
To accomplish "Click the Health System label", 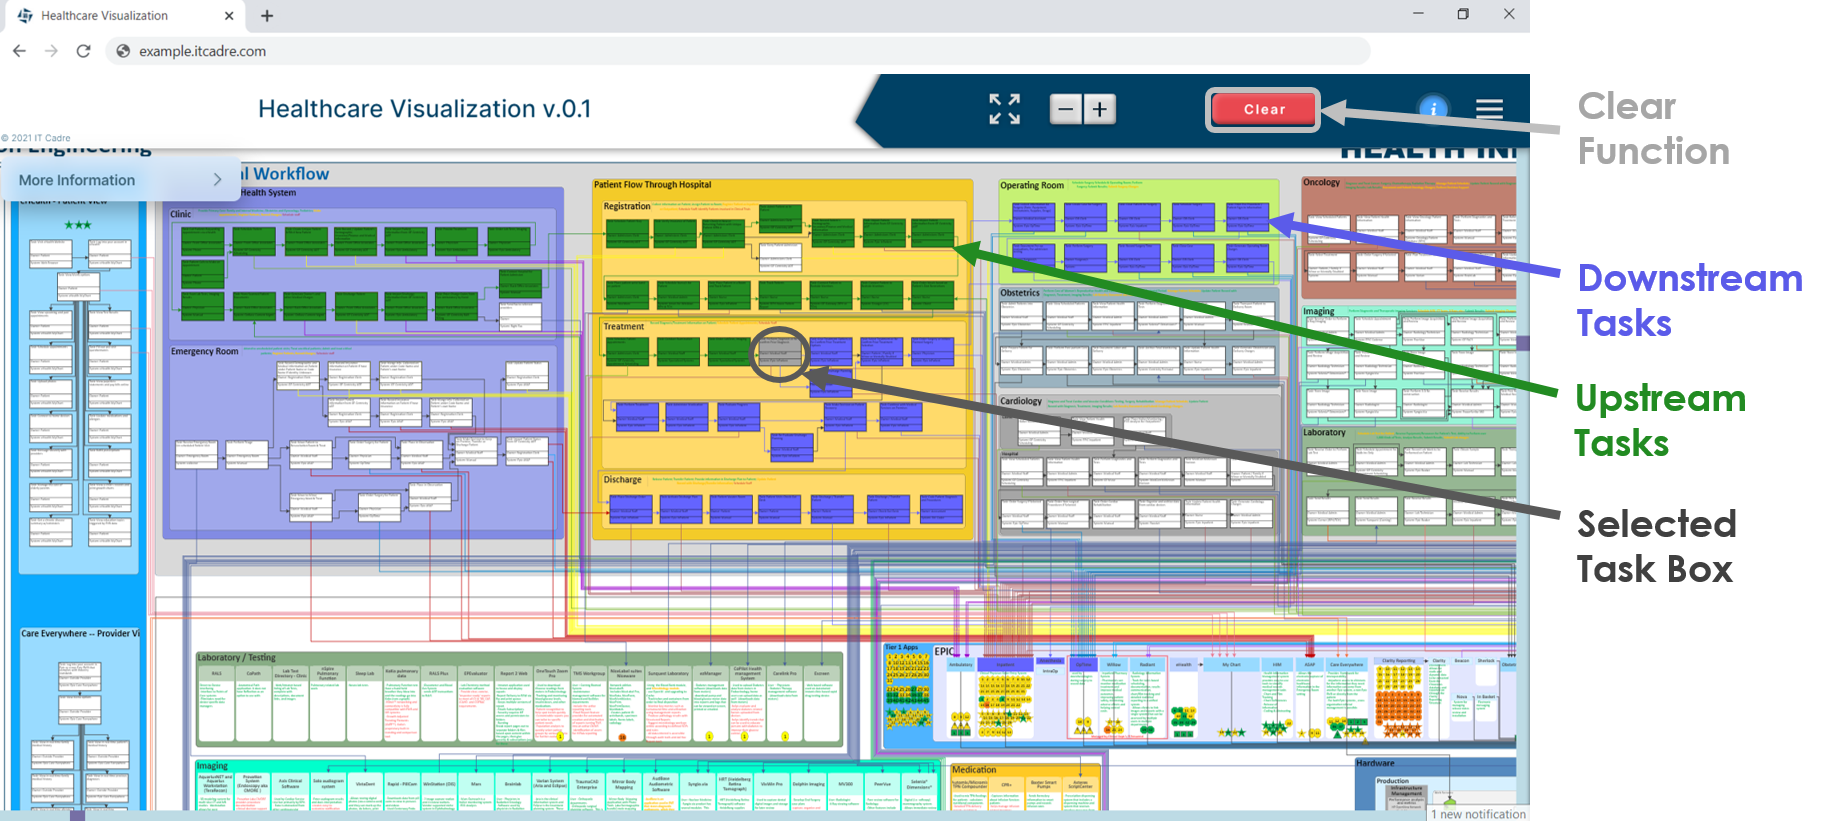I will (268, 192).
